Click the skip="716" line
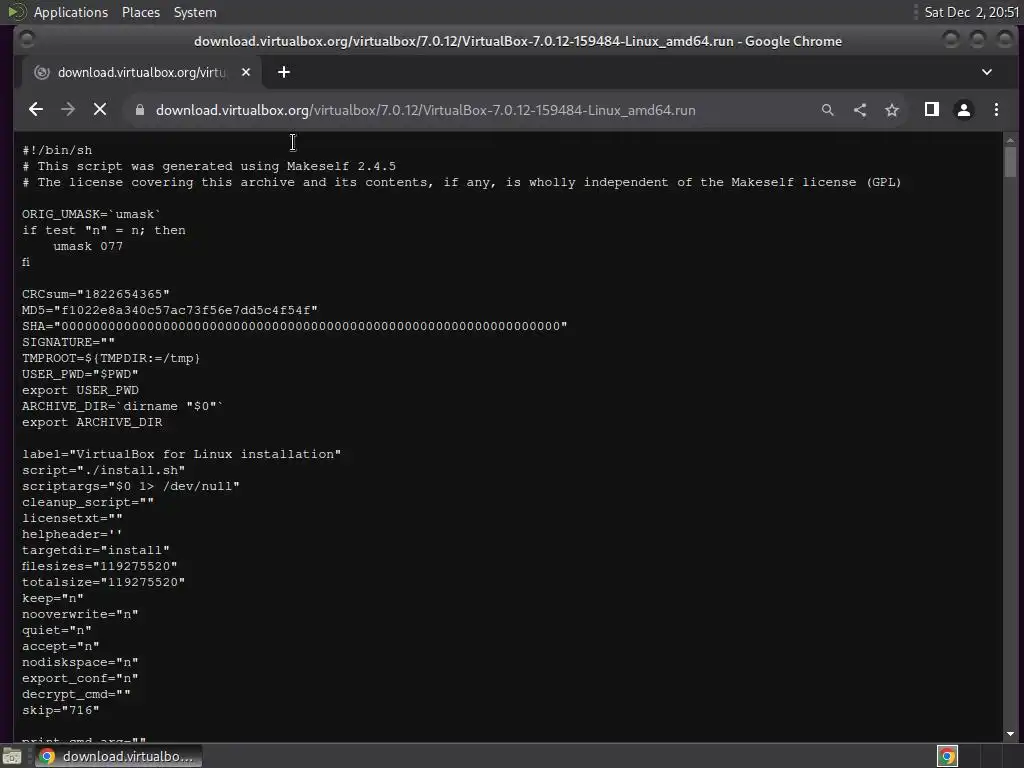 60,710
